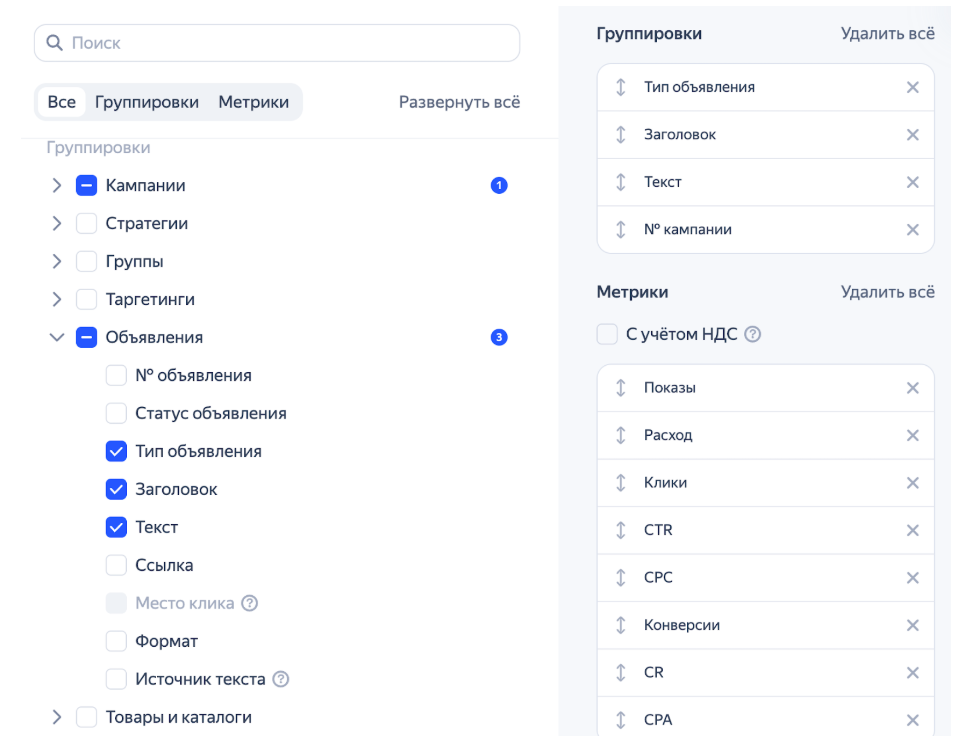Image resolution: width=963 pixels, height=742 pixels.
Task: Expand the Товары и каталоги section
Action: click(x=57, y=717)
